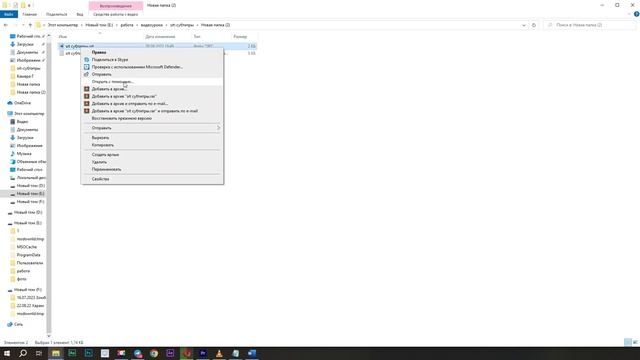Click the Сеть network icon in the sidebar
The height and width of the screenshot is (360, 640).
pos(10,324)
